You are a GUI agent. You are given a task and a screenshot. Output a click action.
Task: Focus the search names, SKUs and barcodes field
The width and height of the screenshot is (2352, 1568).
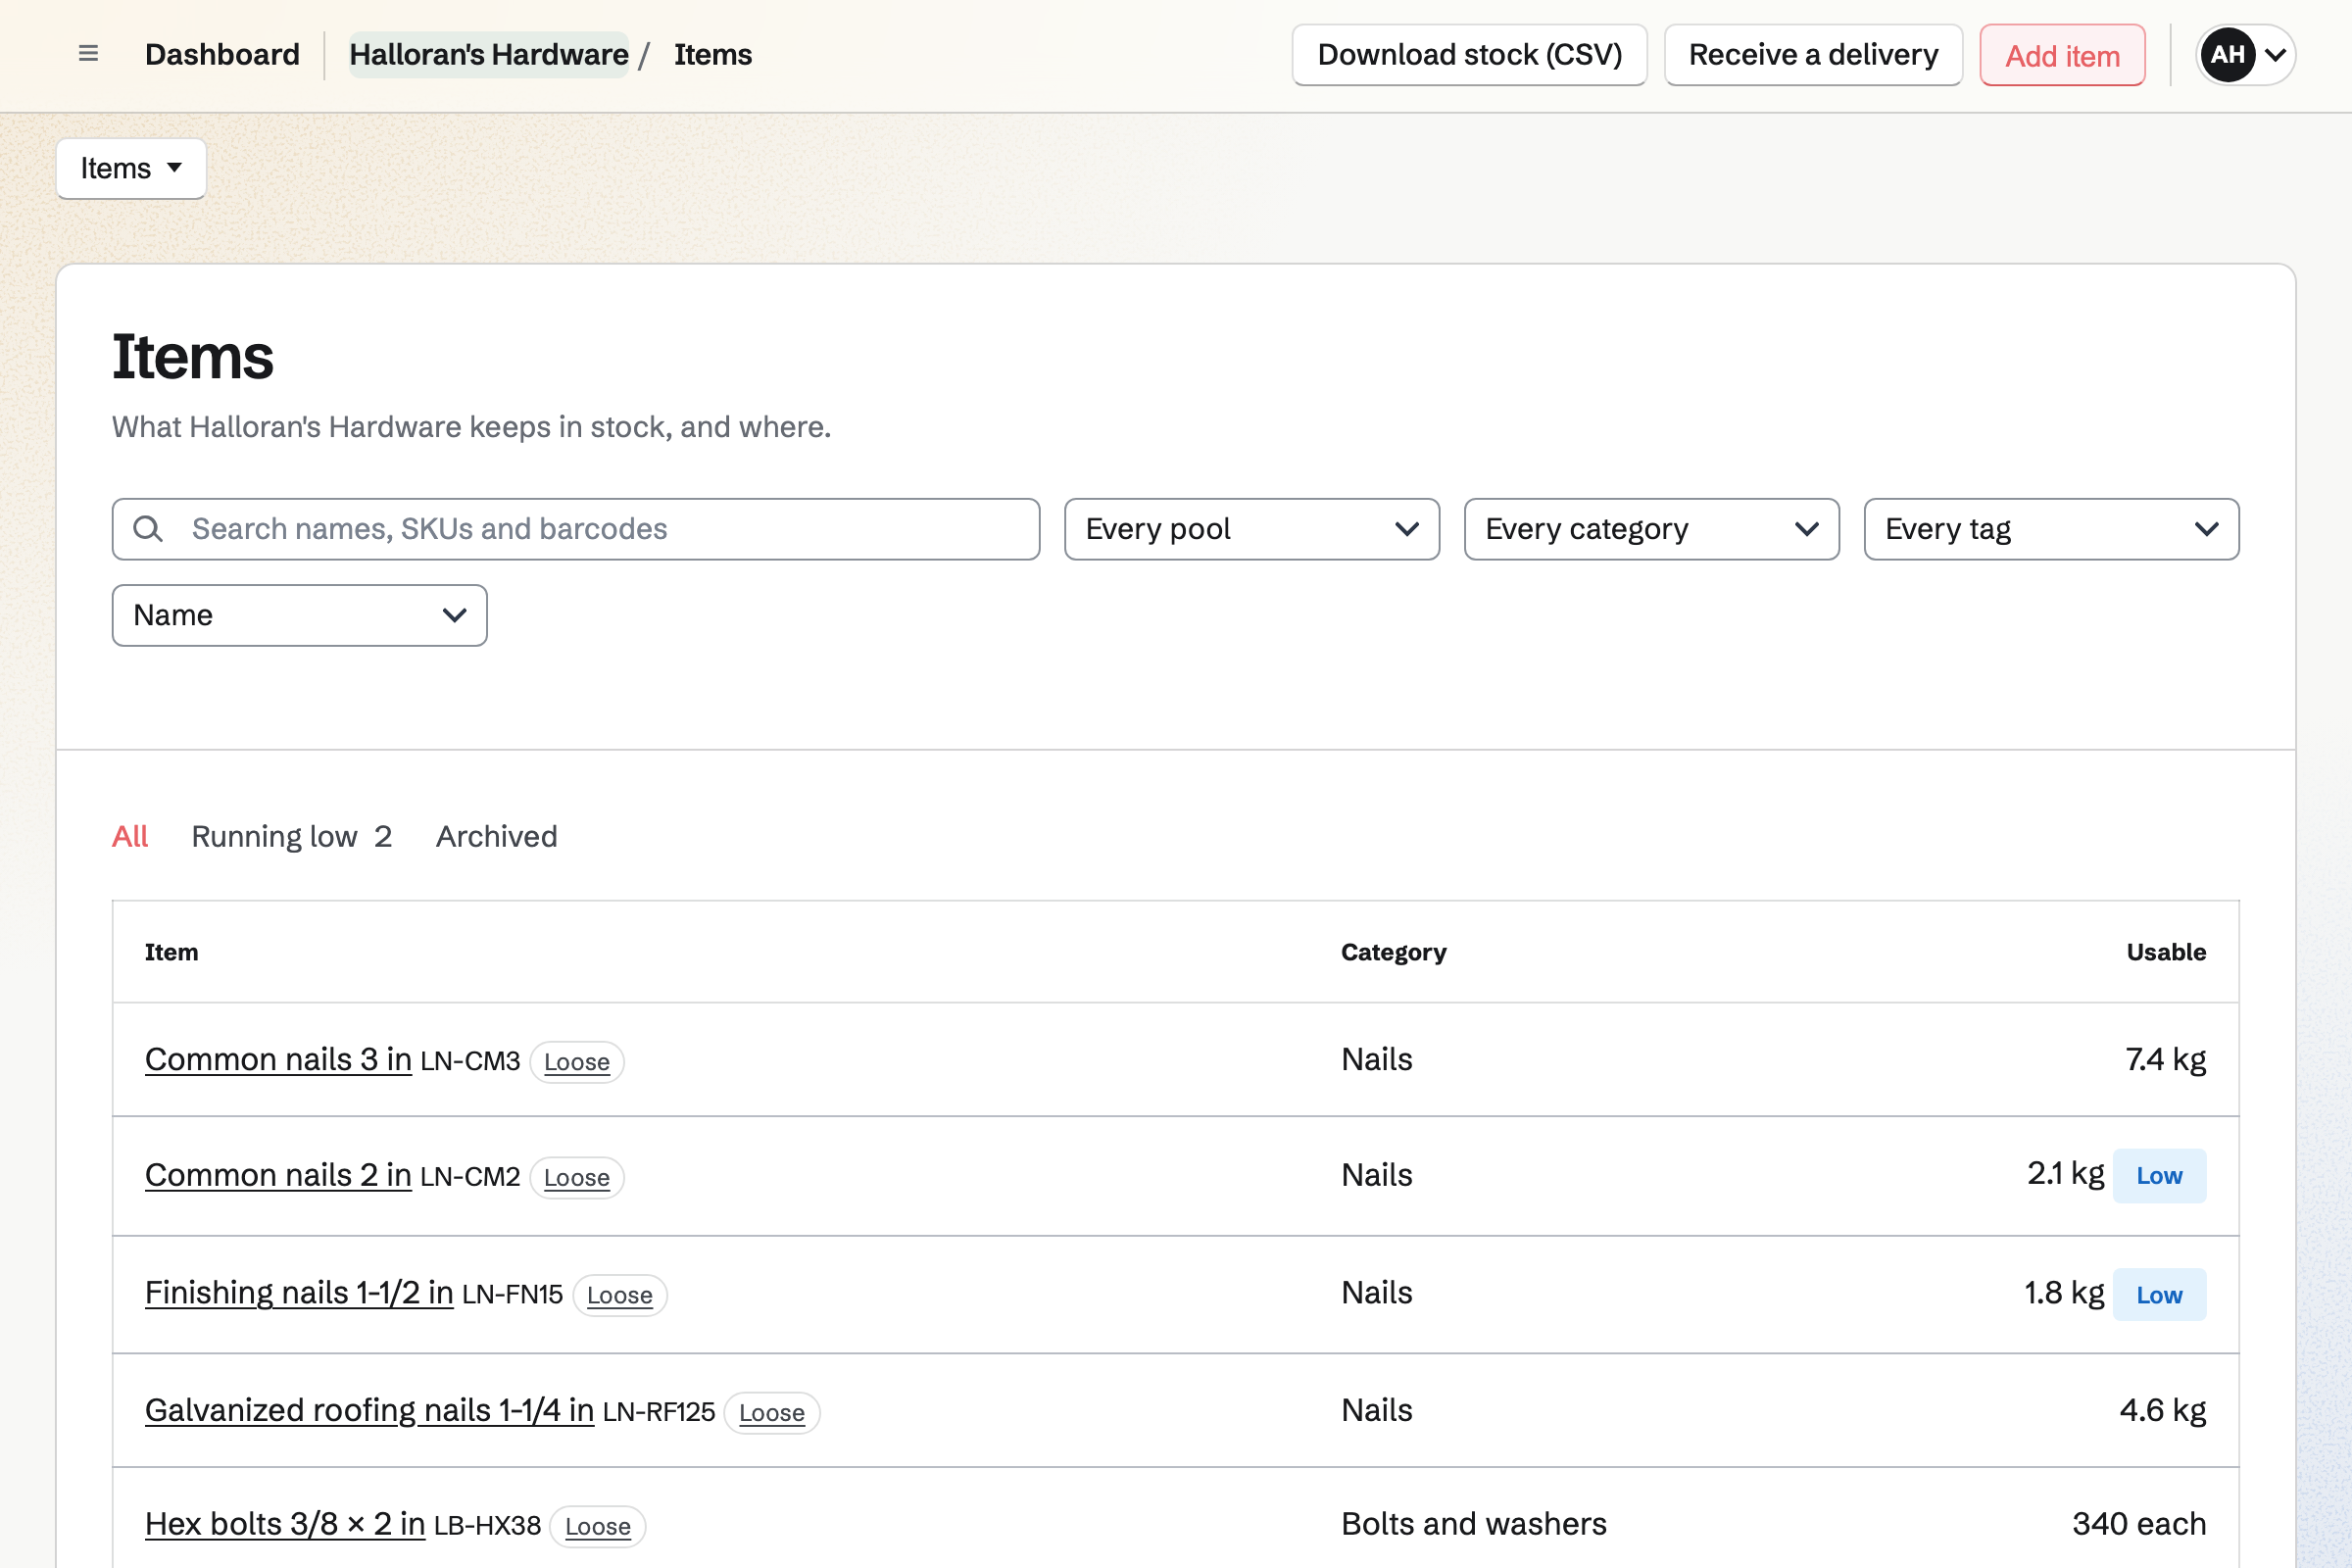pos(576,529)
